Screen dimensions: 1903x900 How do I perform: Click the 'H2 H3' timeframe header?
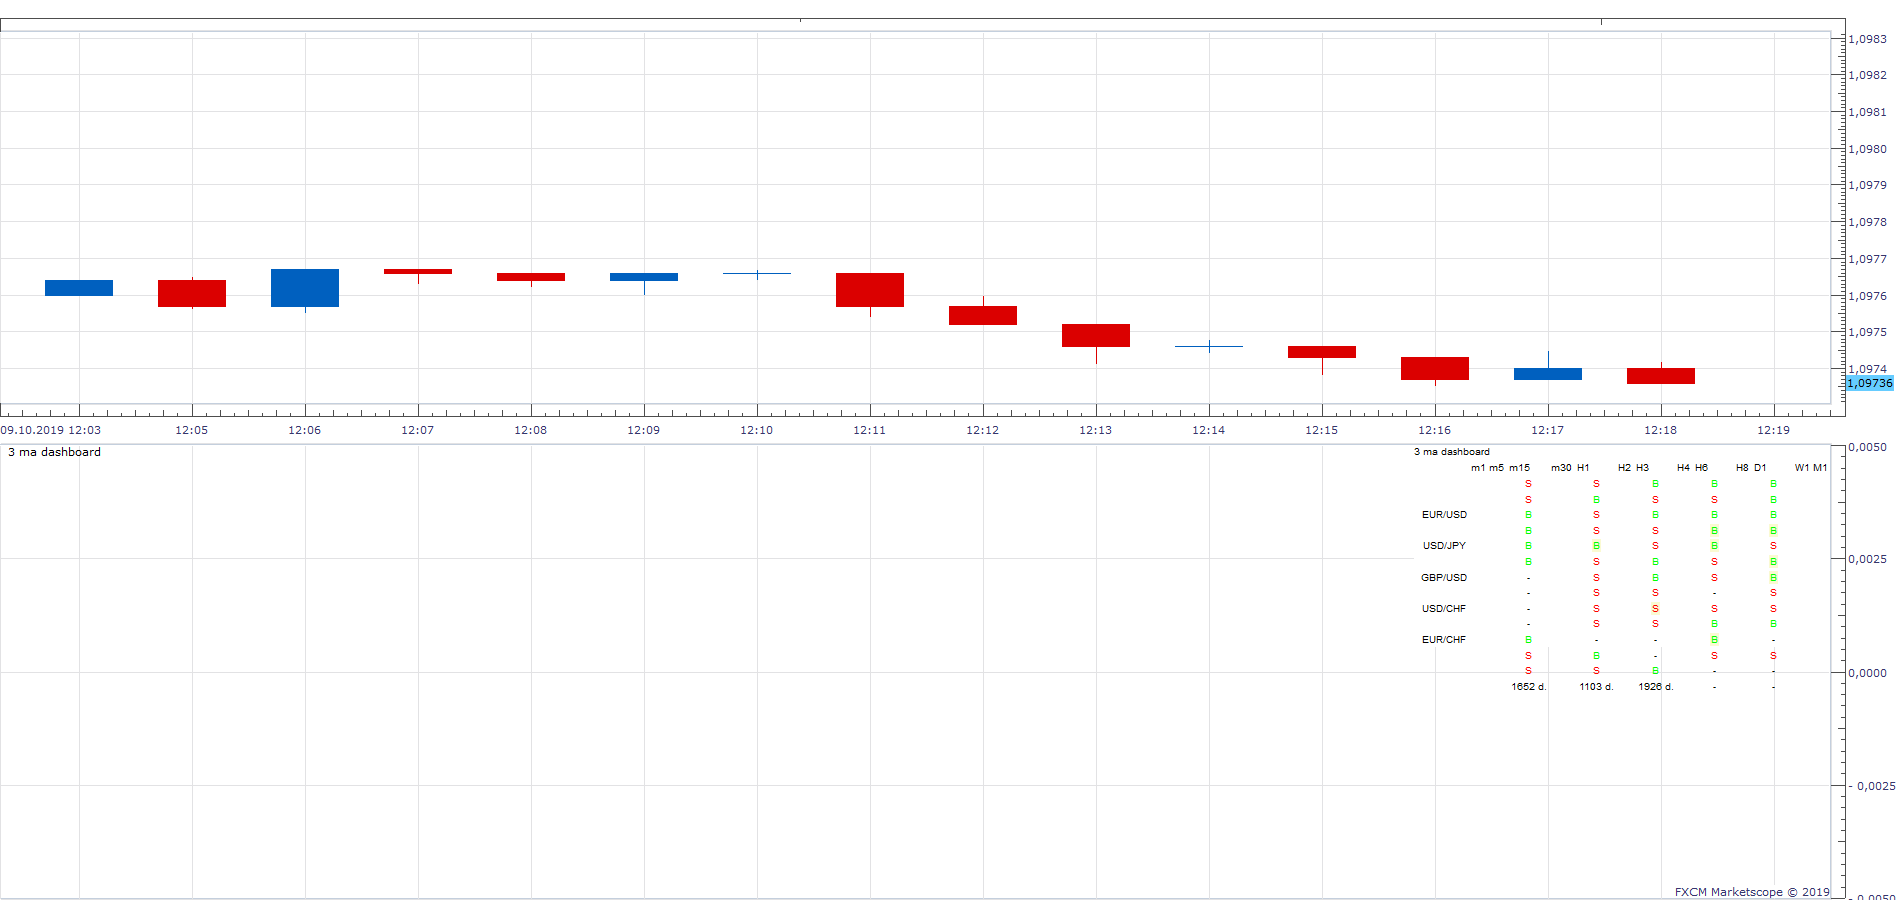point(1633,468)
